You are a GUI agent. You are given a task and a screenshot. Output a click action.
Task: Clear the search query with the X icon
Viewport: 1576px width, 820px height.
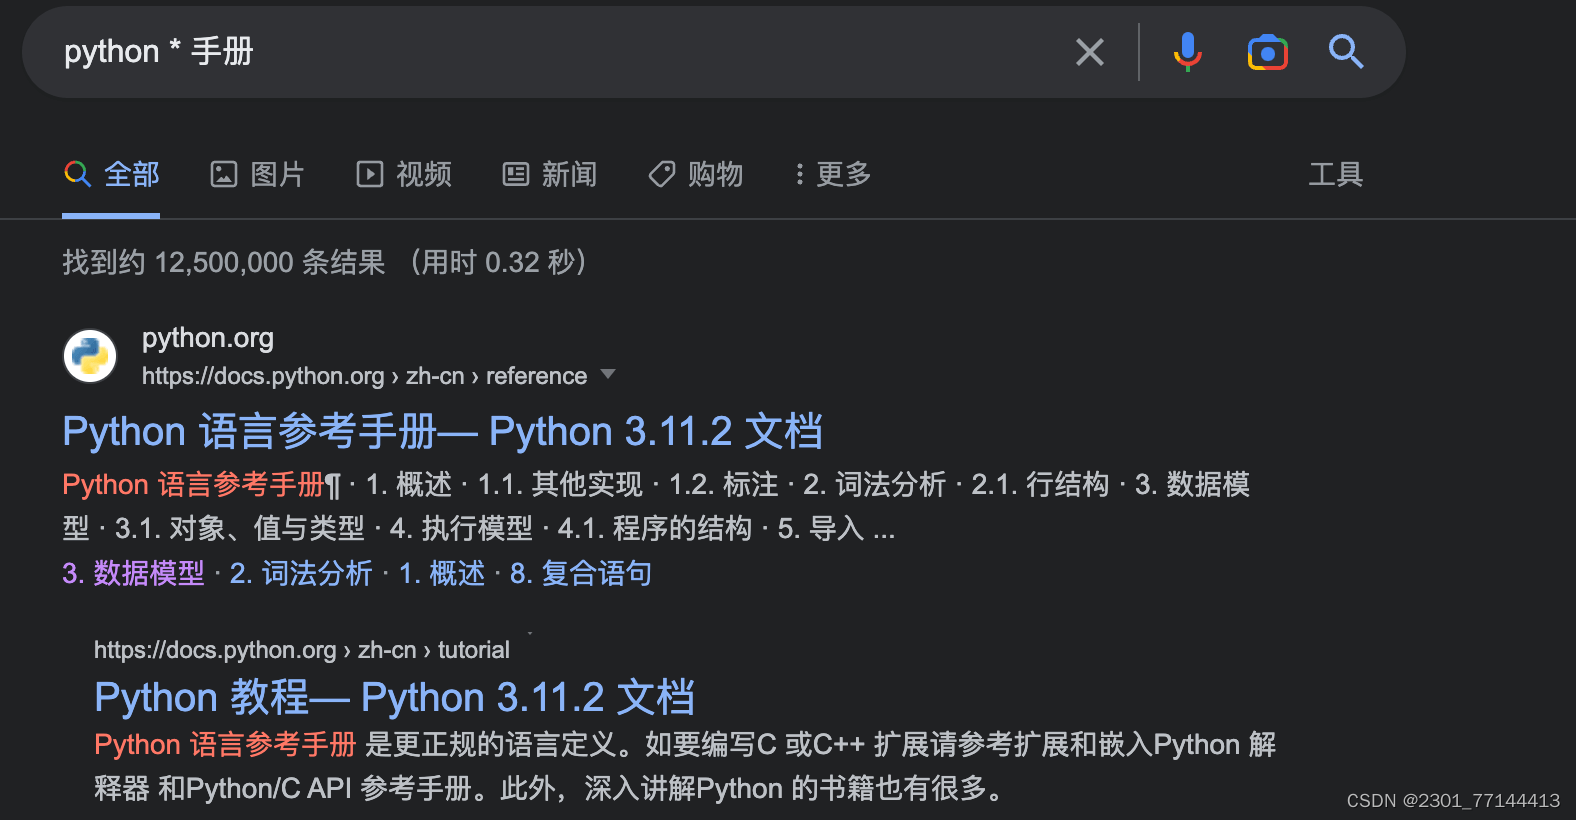point(1090,52)
